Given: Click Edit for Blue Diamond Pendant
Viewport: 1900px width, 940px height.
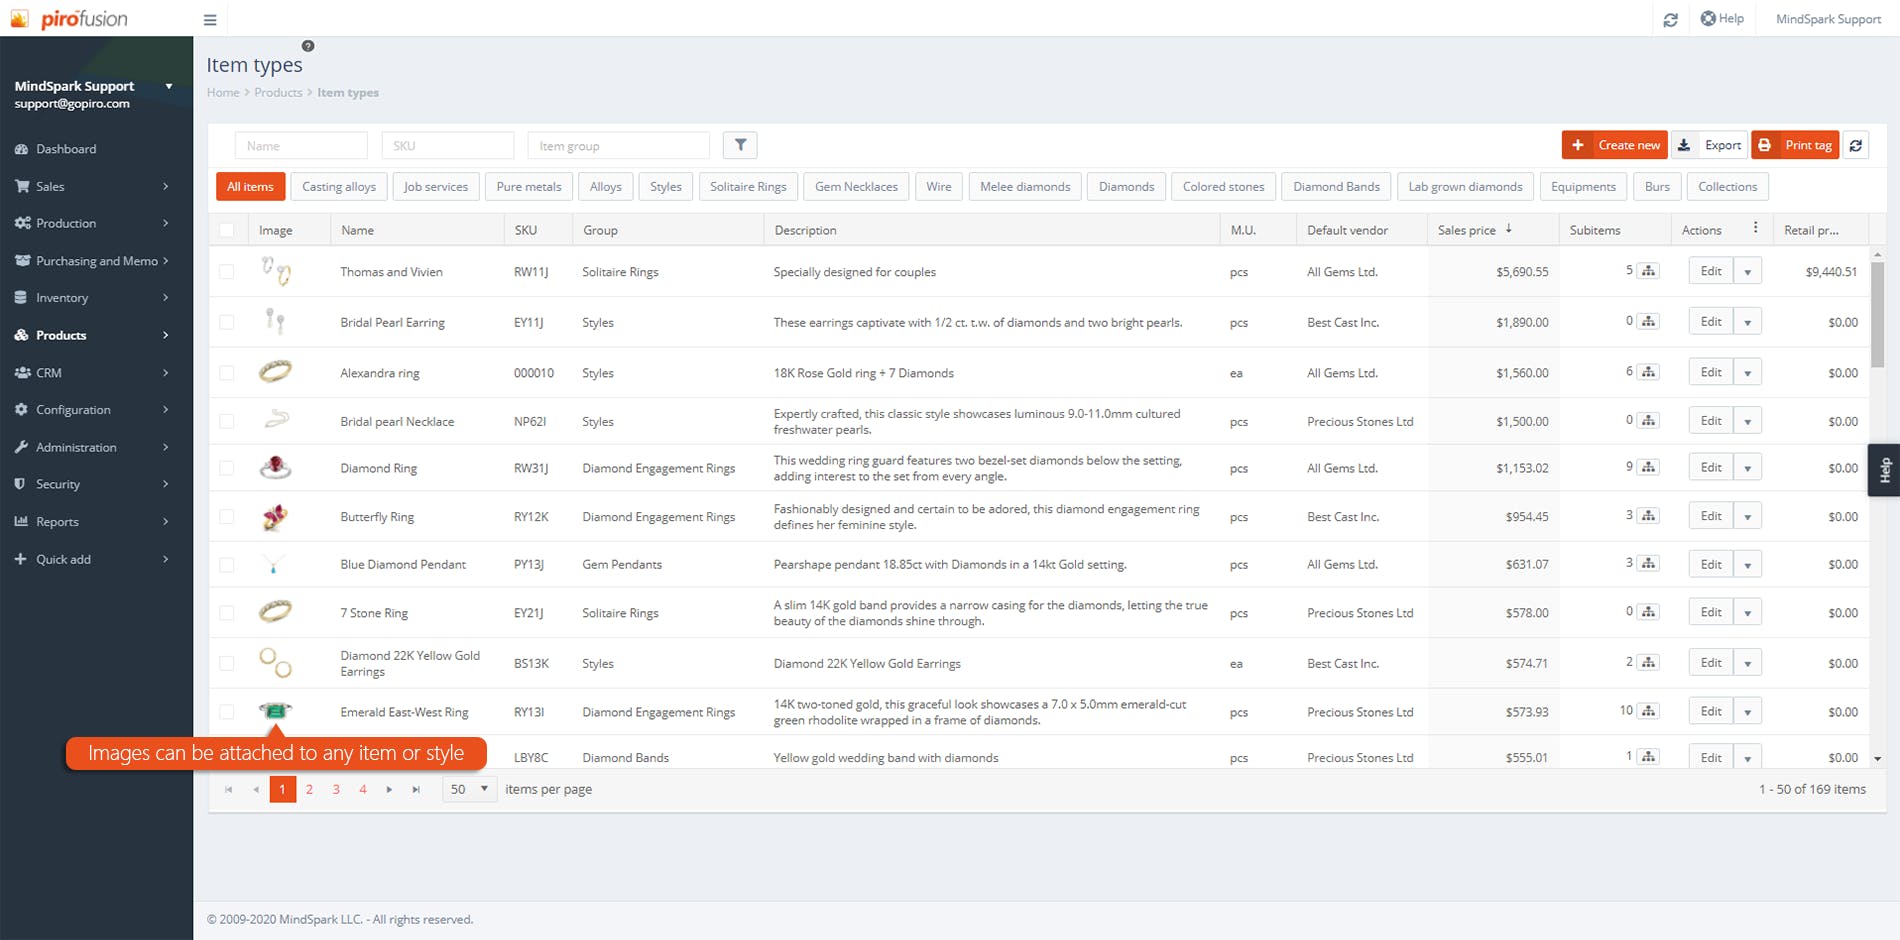Looking at the screenshot, I should click(1711, 564).
